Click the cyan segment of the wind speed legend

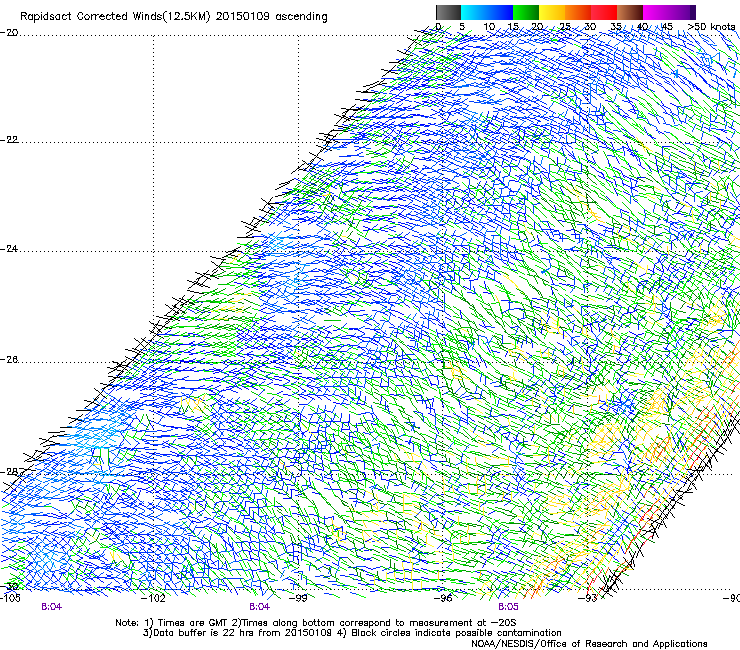click(474, 12)
